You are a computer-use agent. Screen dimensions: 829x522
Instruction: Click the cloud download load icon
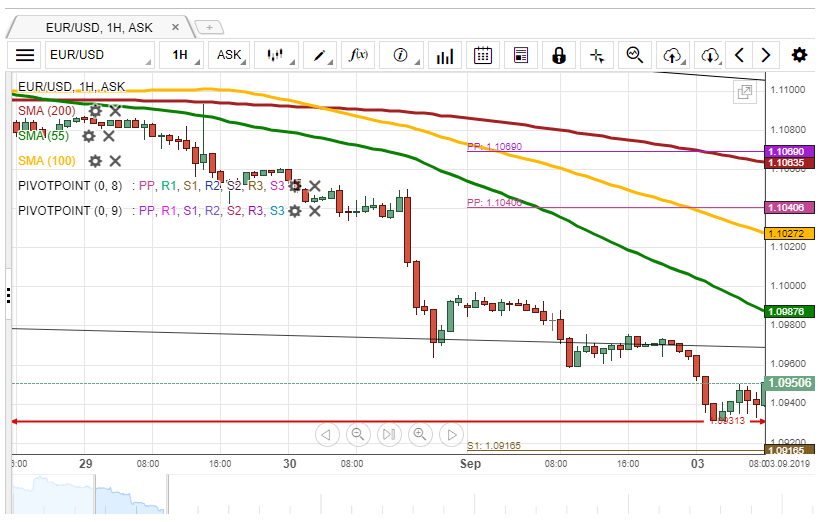710,55
